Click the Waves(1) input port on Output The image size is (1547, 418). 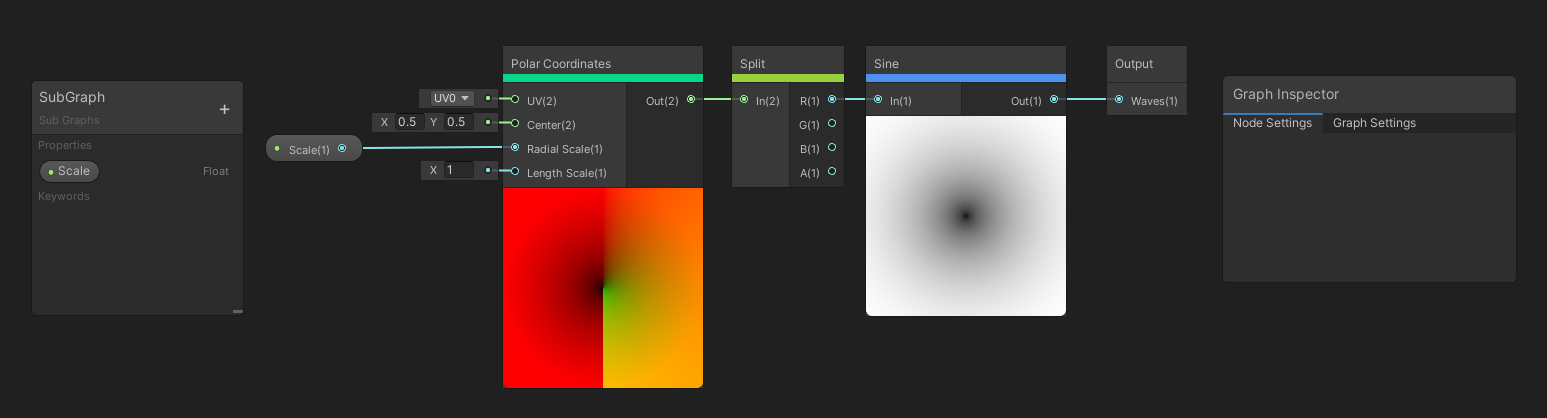[1119, 99]
